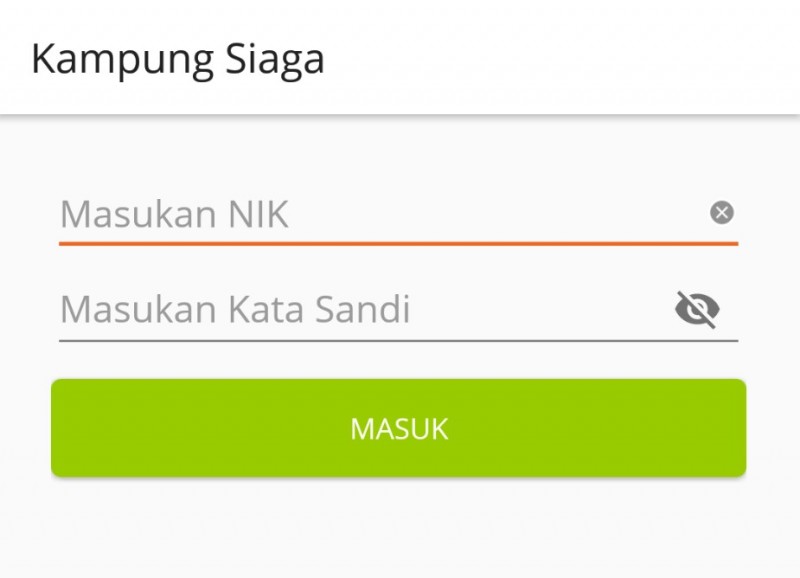Click the eye-slash icon in the password field

tap(697, 310)
